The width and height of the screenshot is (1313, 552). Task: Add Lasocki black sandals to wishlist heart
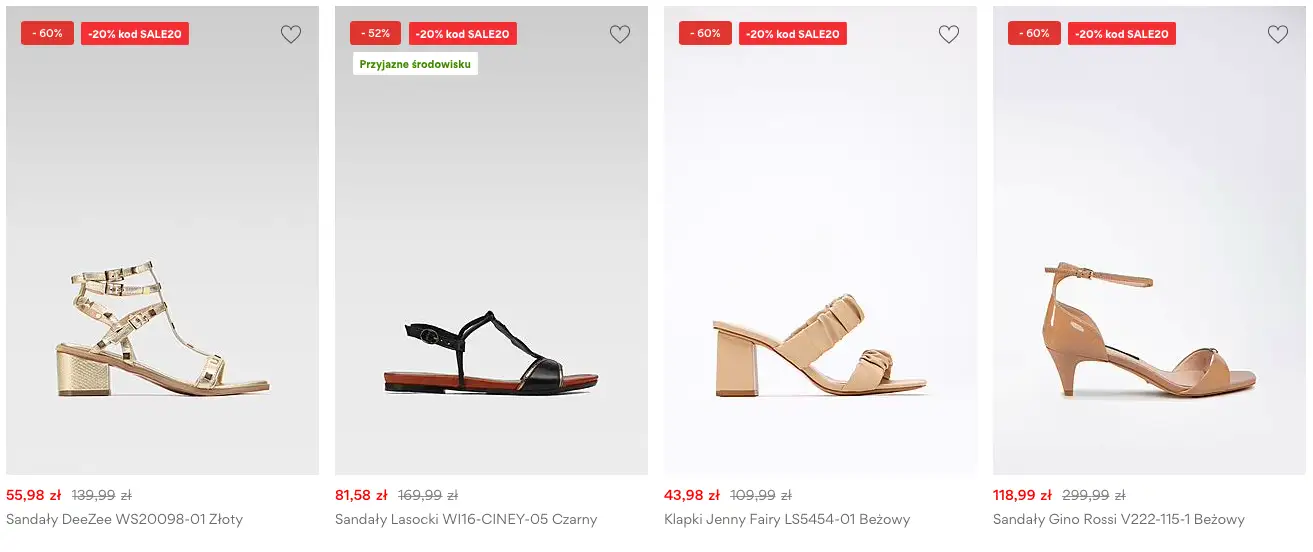click(x=620, y=35)
